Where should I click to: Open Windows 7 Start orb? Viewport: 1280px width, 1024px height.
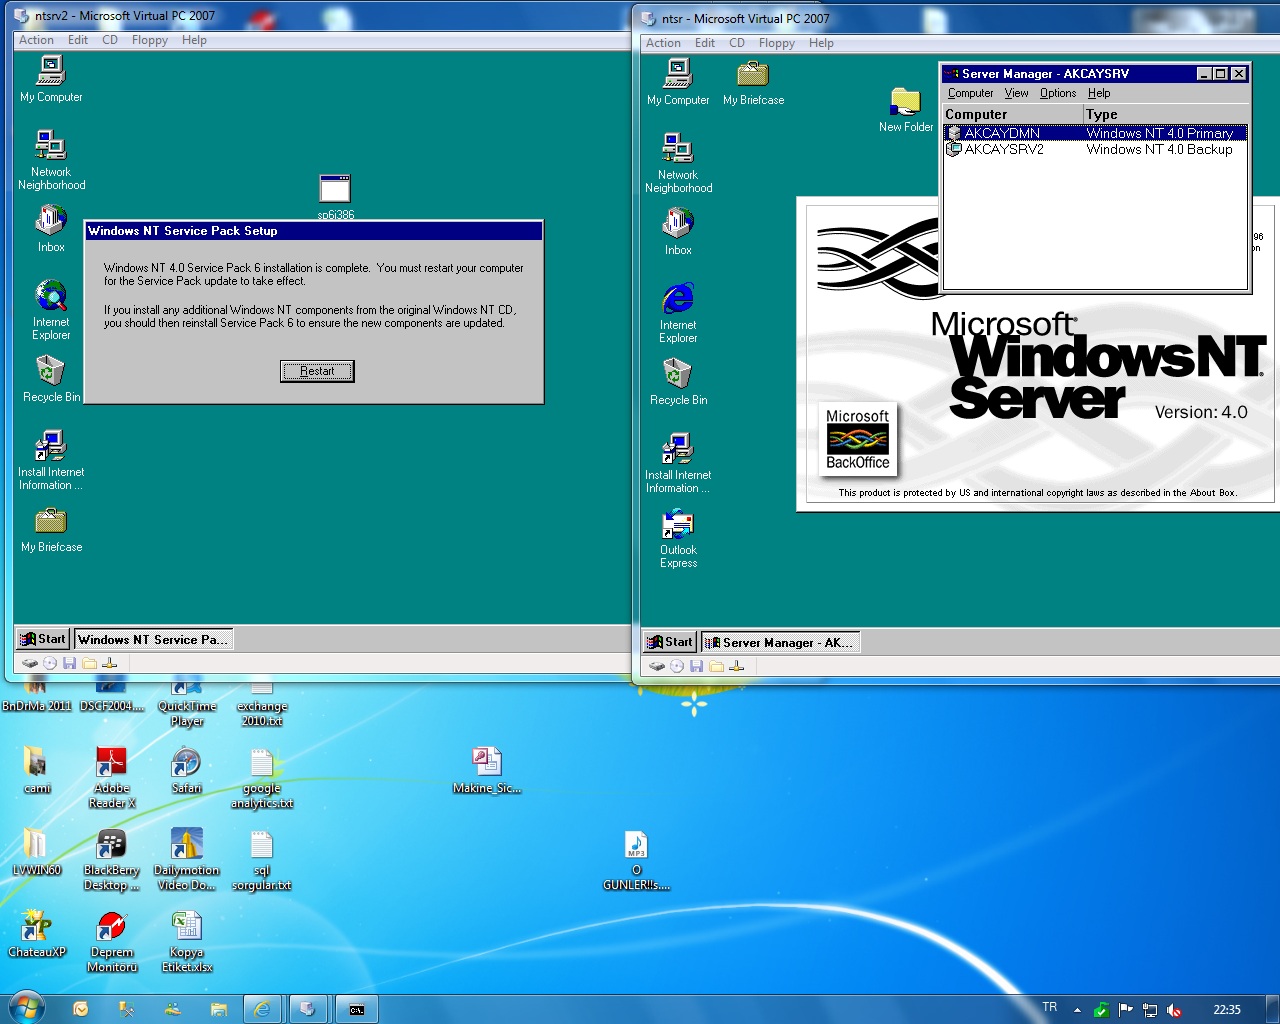(x=26, y=1008)
